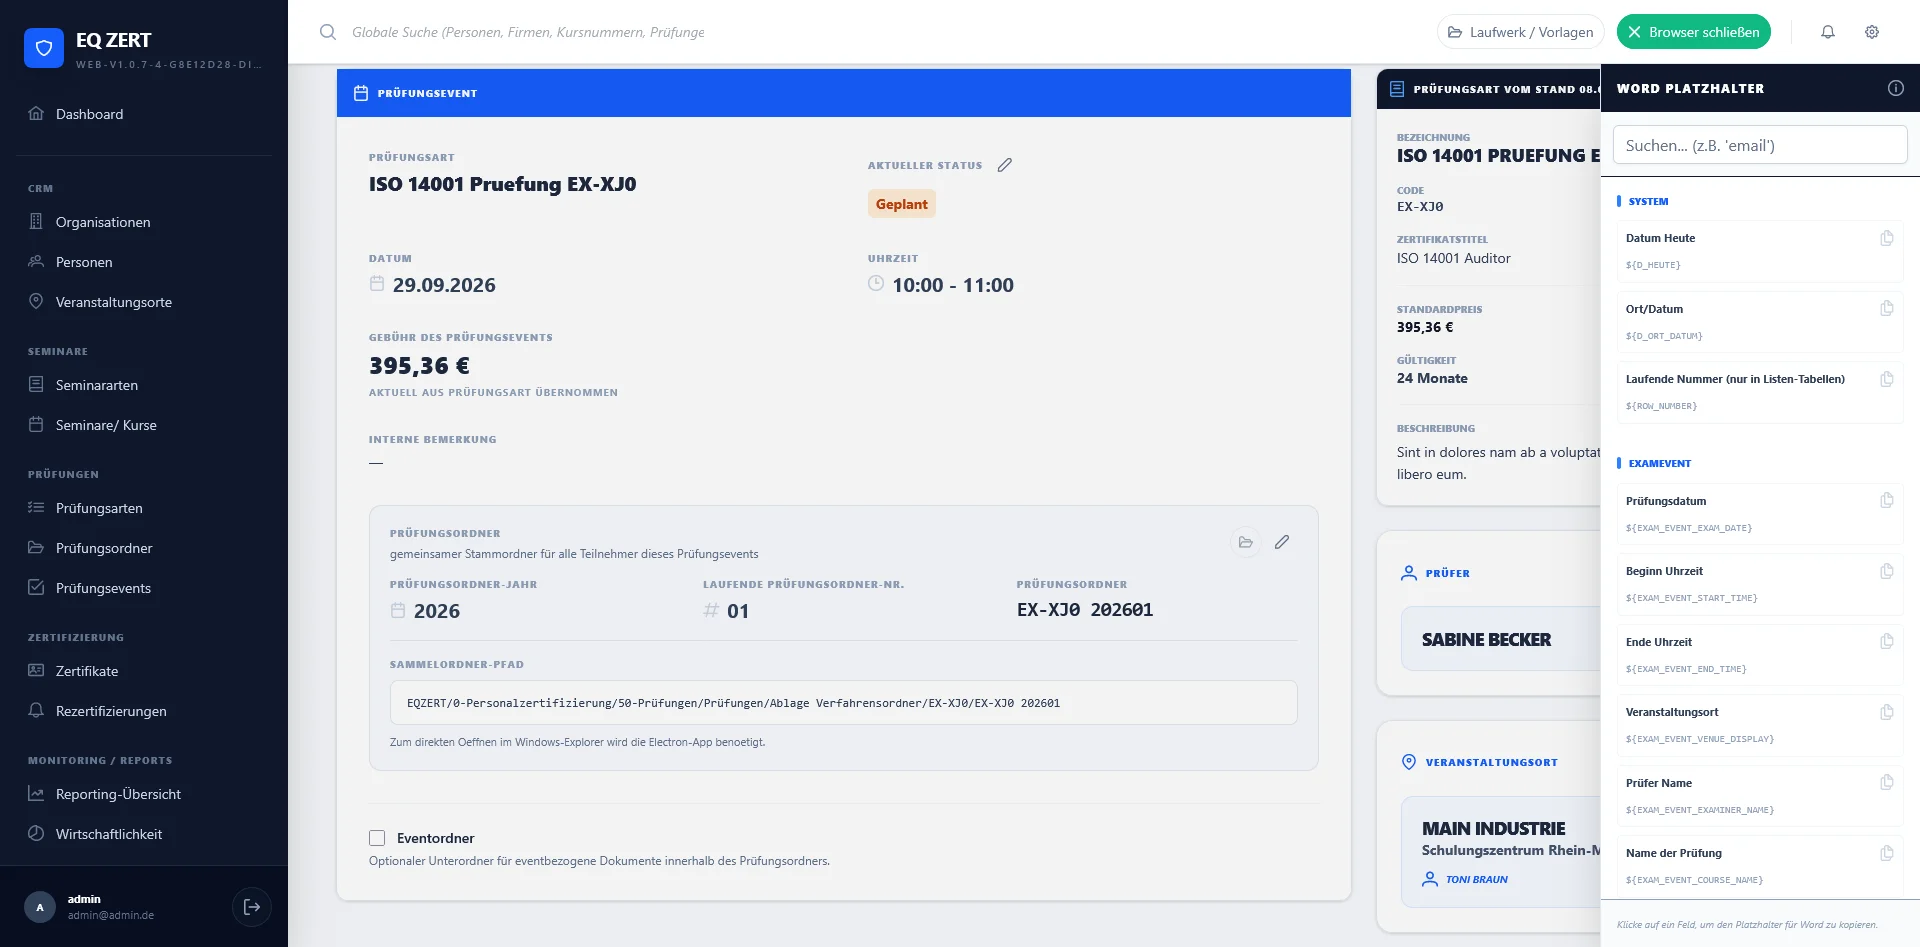Open Personen in the CRM section
This screenshot has width=1920, height=947.
[144, 262]
